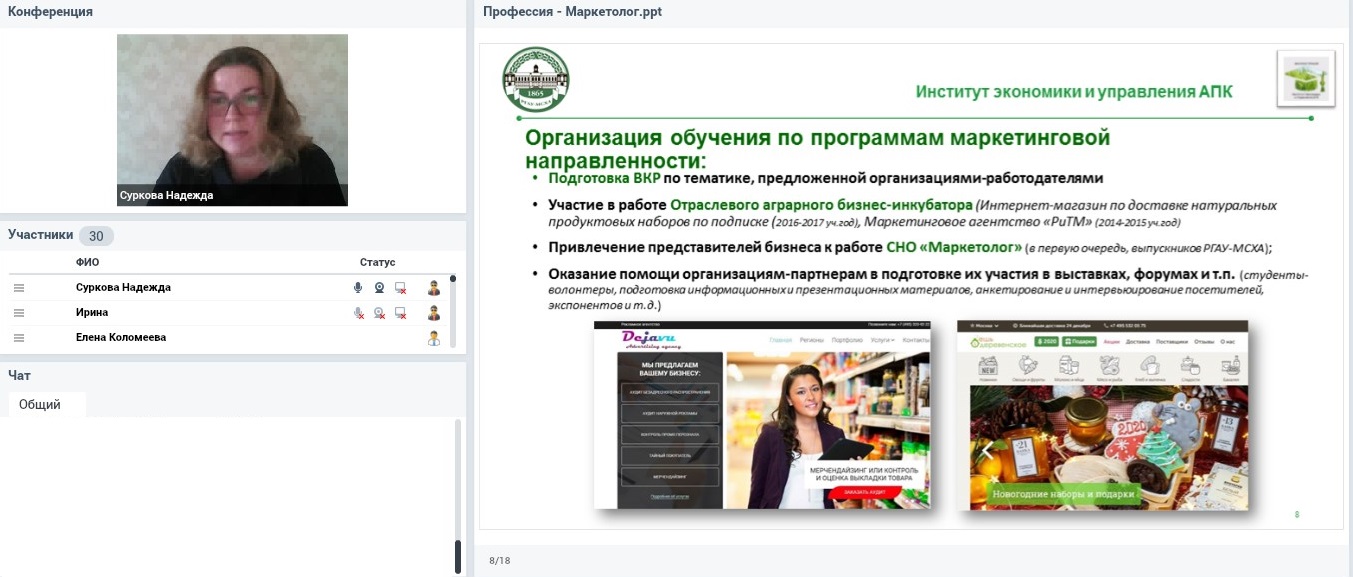Click the university logo on the slide
The height and width of the screenshot is (577, 1353).
(535, 80)
